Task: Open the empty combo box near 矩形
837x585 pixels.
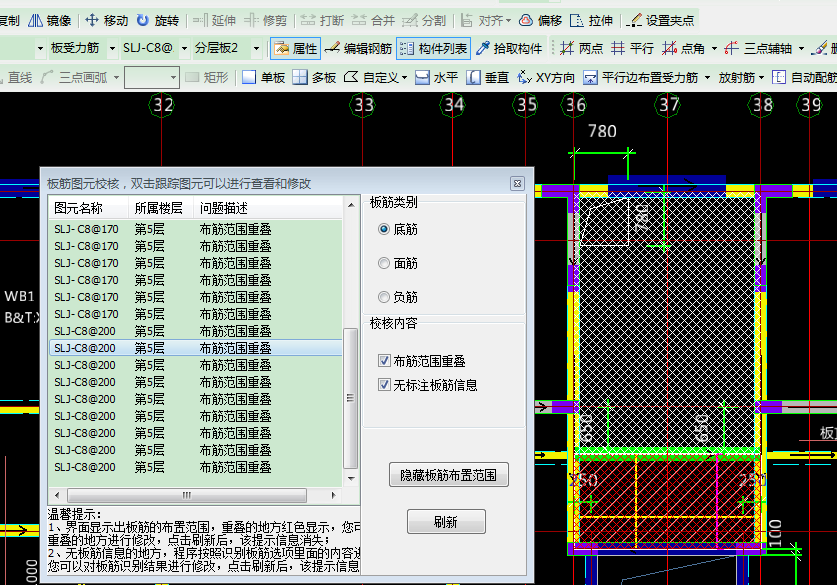Action: point(152,78)
